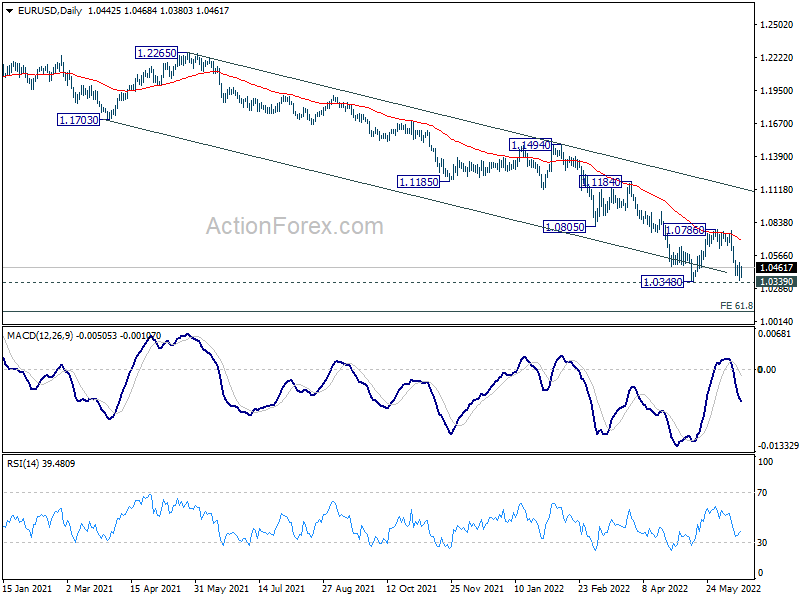This screenshot has height=600, width=800.
Task: Click the current price tag 1.04617
Action: tap(776, 268)
